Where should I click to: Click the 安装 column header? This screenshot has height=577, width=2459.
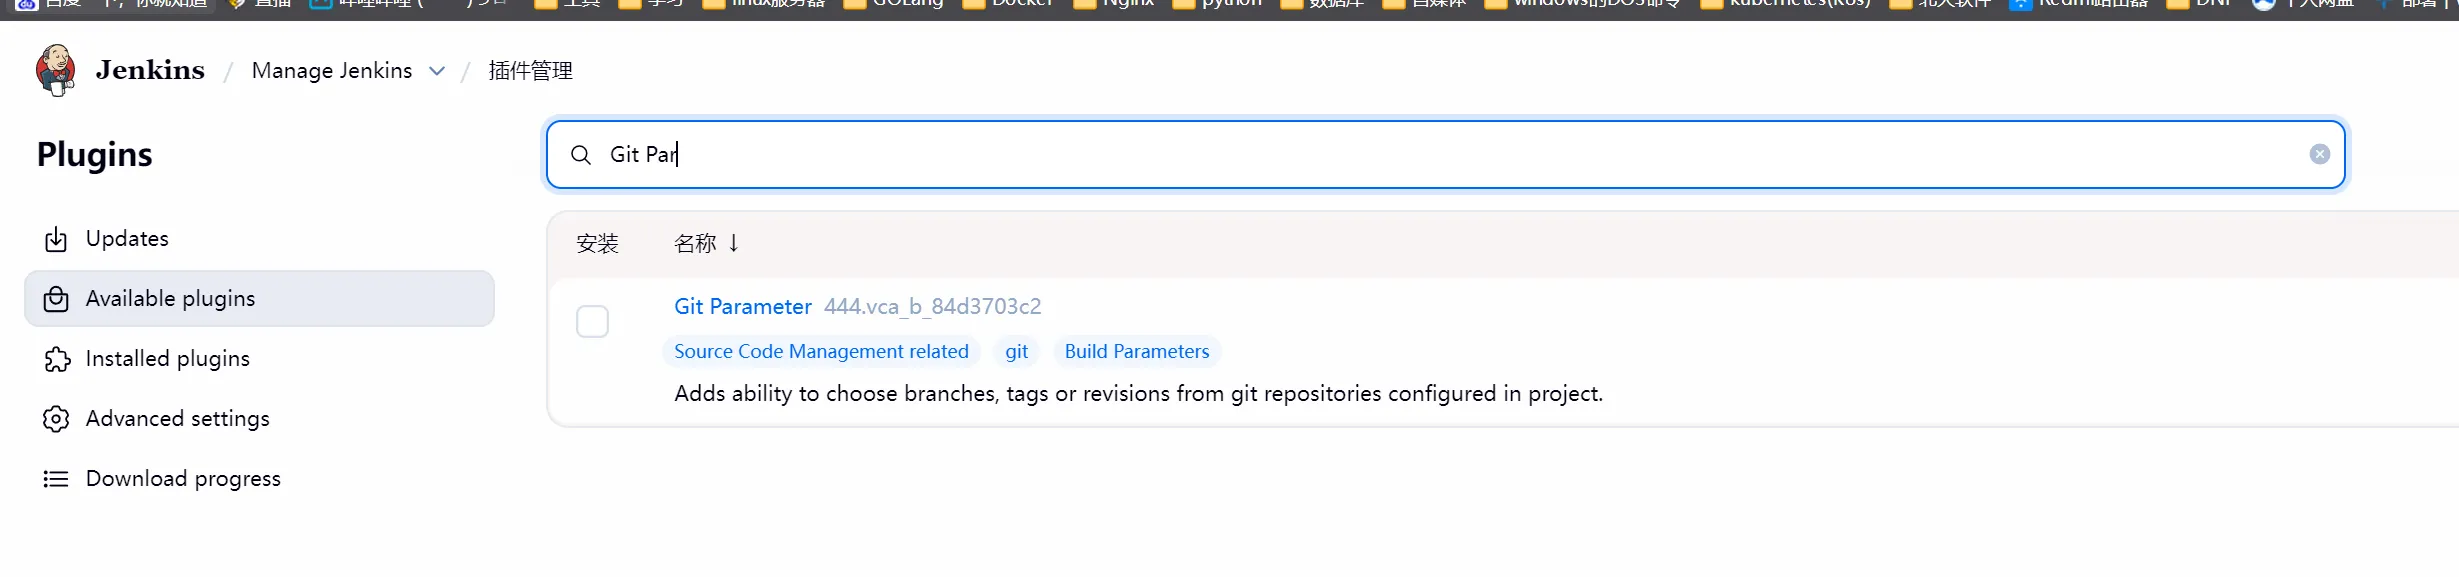(x=597, y=243)
